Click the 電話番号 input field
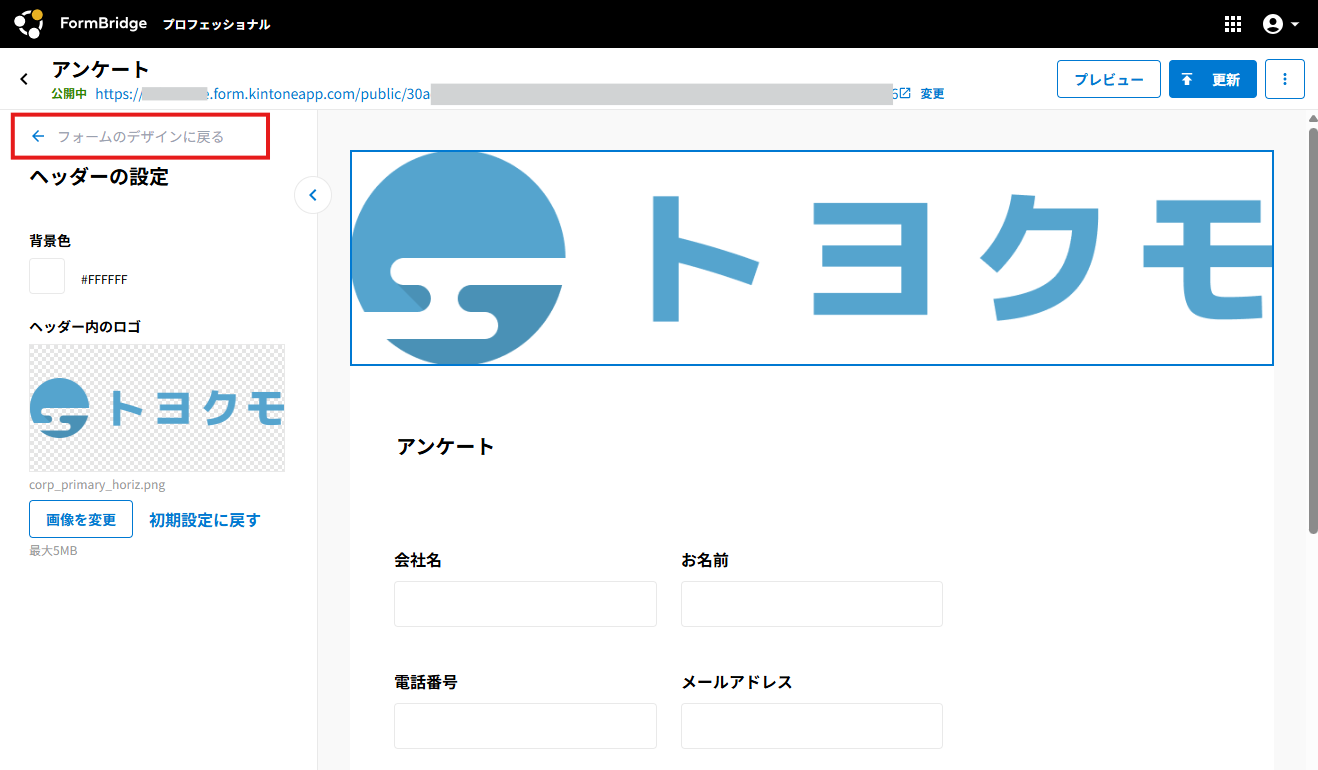 (x=525, y=726)
